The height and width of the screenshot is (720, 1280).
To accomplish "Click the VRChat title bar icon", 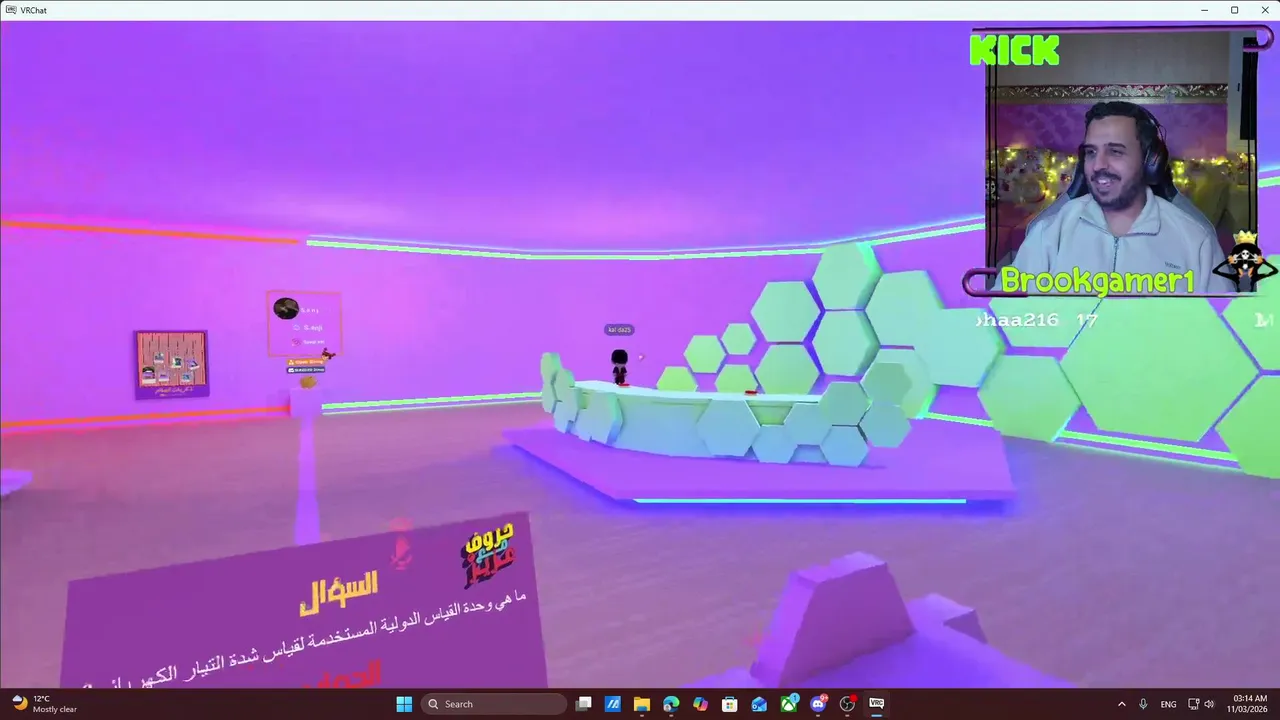I will click(x=10, y=10).
